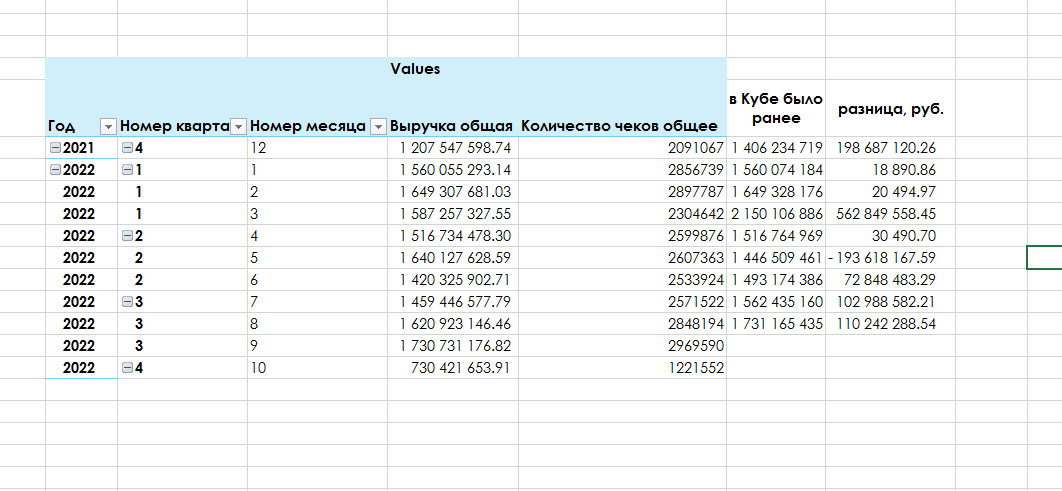Click the 'разница, руб.' header cell
Image resolution: width=1062 pixels, height=491 pixels.
[x=890, y=108]
